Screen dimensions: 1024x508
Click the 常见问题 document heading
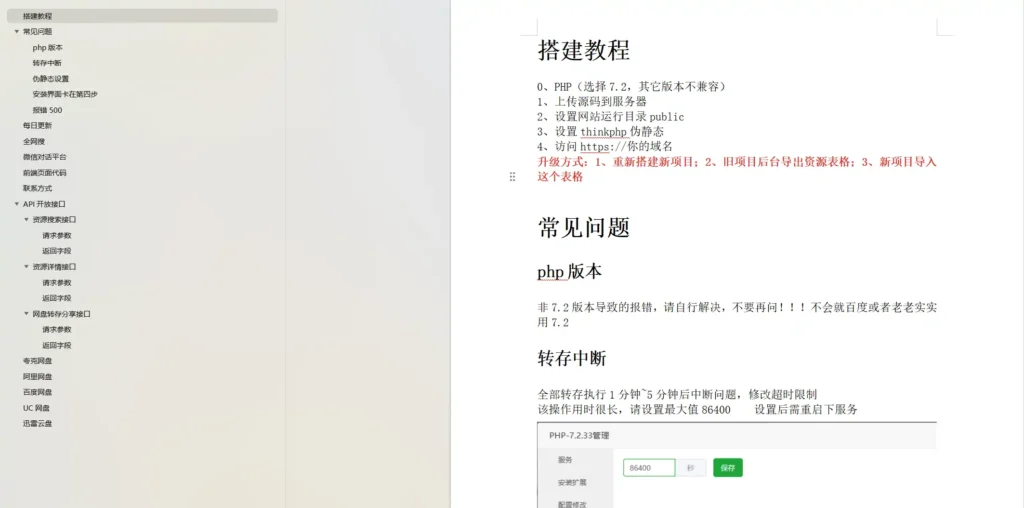click(x=584, y=227)
